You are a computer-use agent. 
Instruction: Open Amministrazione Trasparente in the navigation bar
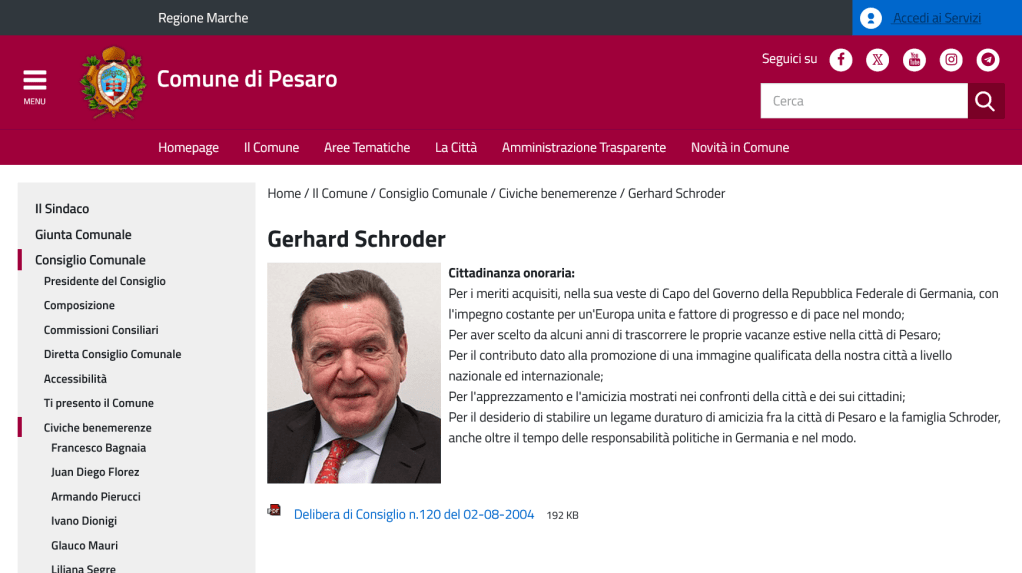click(x=584, y=147)
